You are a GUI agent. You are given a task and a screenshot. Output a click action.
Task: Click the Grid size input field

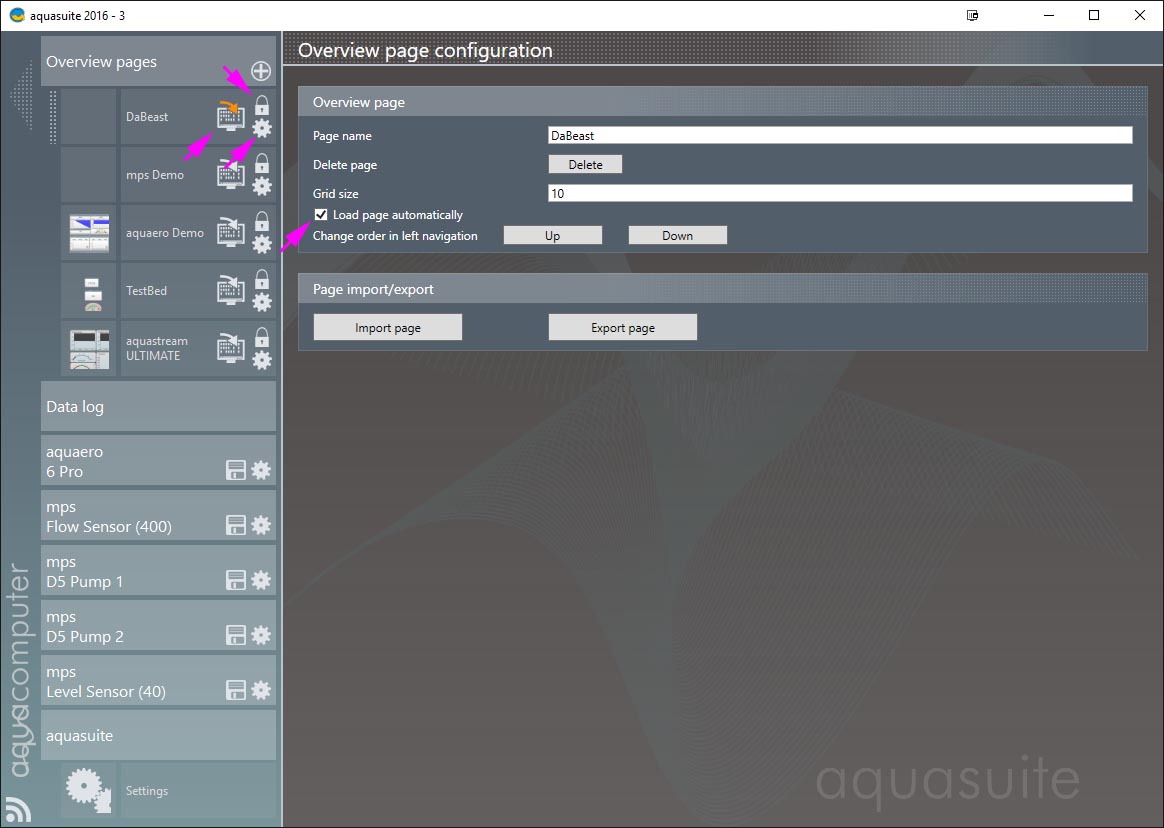click(840, 194)
